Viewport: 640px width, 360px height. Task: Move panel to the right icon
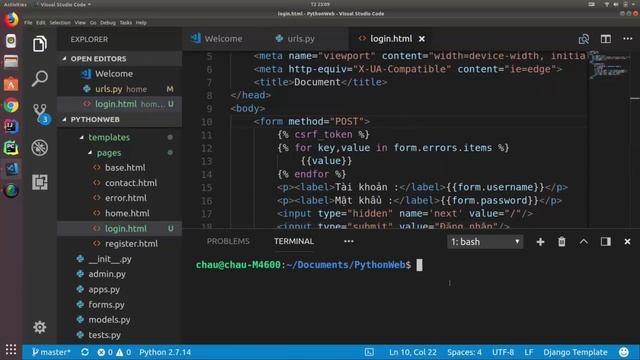click(x=606, y=242)
